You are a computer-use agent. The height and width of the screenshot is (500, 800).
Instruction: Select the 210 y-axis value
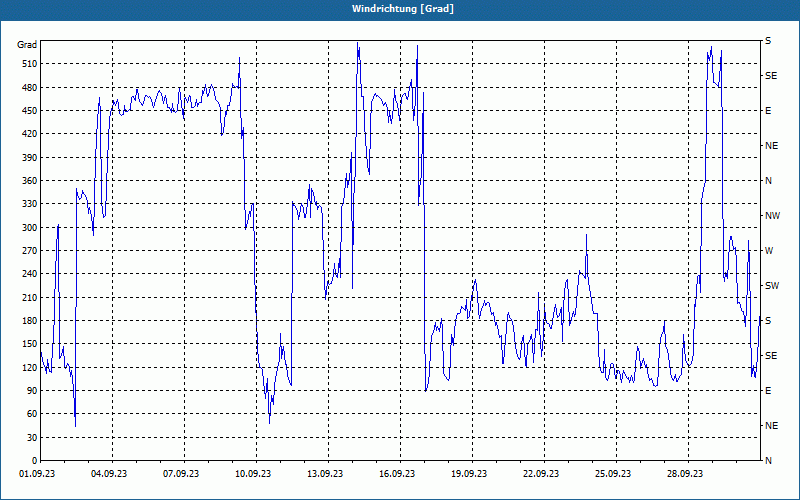[30, 297]
